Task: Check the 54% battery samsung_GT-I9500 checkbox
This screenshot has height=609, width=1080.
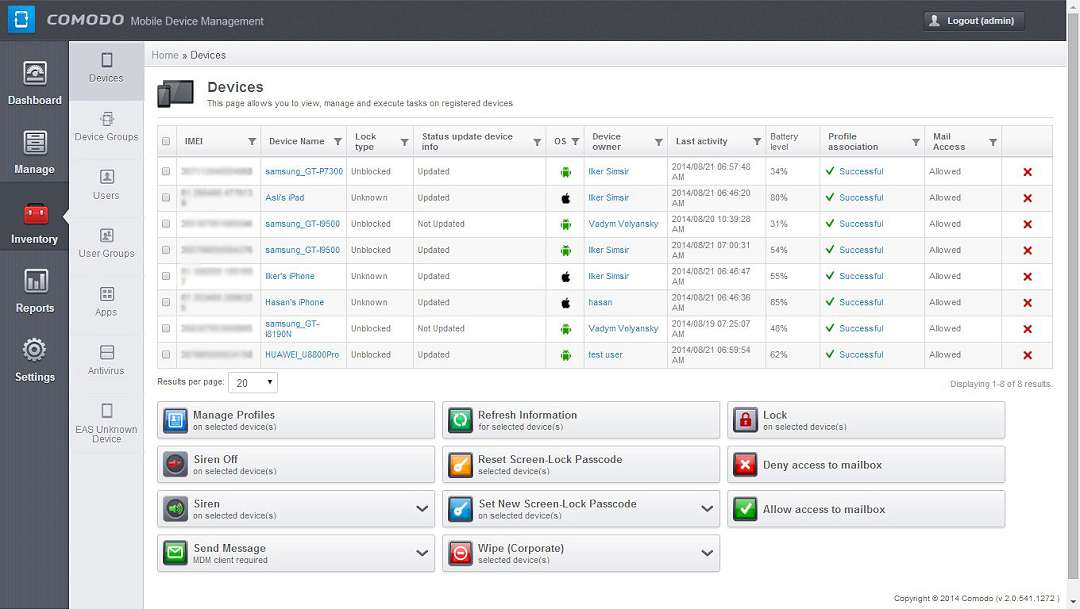Action: pos(166,249)
